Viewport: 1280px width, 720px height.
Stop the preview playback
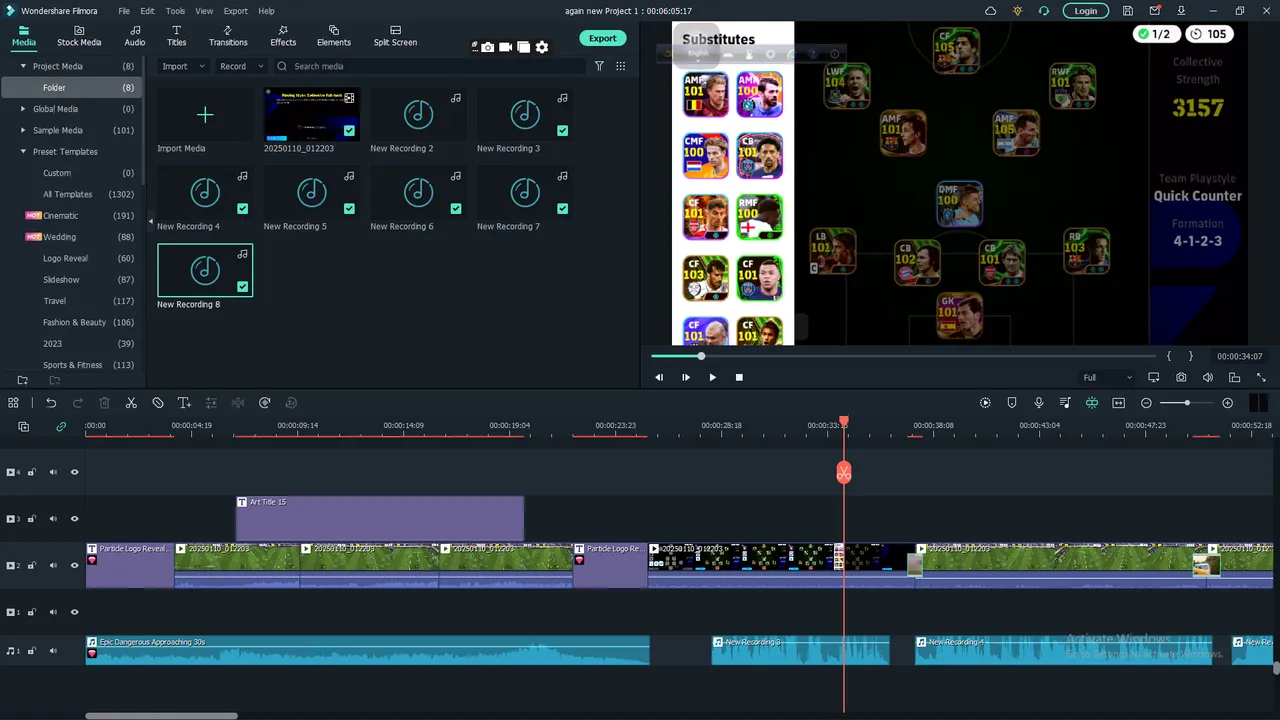click(739, 377)
